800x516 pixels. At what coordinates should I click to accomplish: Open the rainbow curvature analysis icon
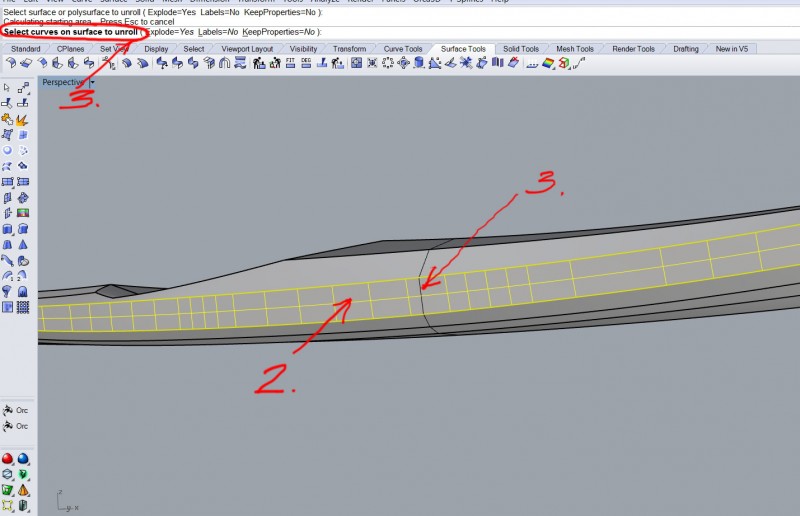tap(548, 63)
